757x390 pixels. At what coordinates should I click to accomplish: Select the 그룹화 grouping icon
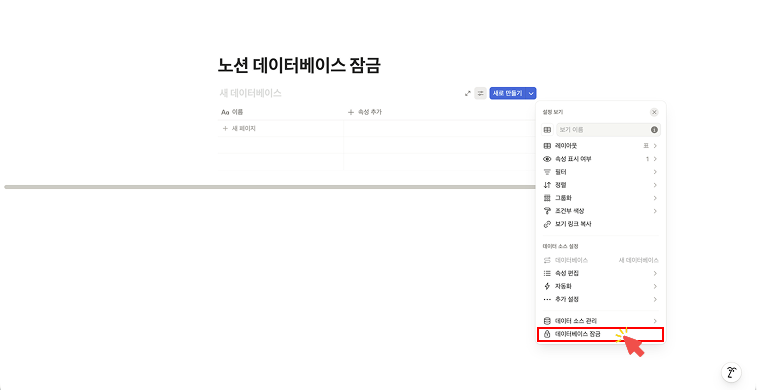point(547,198)
